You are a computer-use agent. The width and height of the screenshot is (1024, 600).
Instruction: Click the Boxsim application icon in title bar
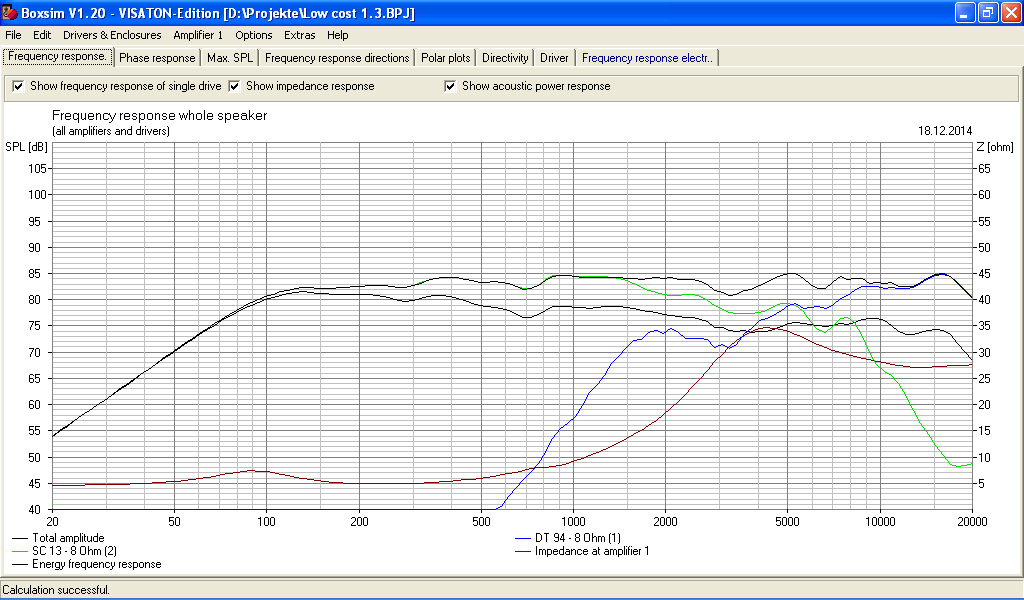10,12
